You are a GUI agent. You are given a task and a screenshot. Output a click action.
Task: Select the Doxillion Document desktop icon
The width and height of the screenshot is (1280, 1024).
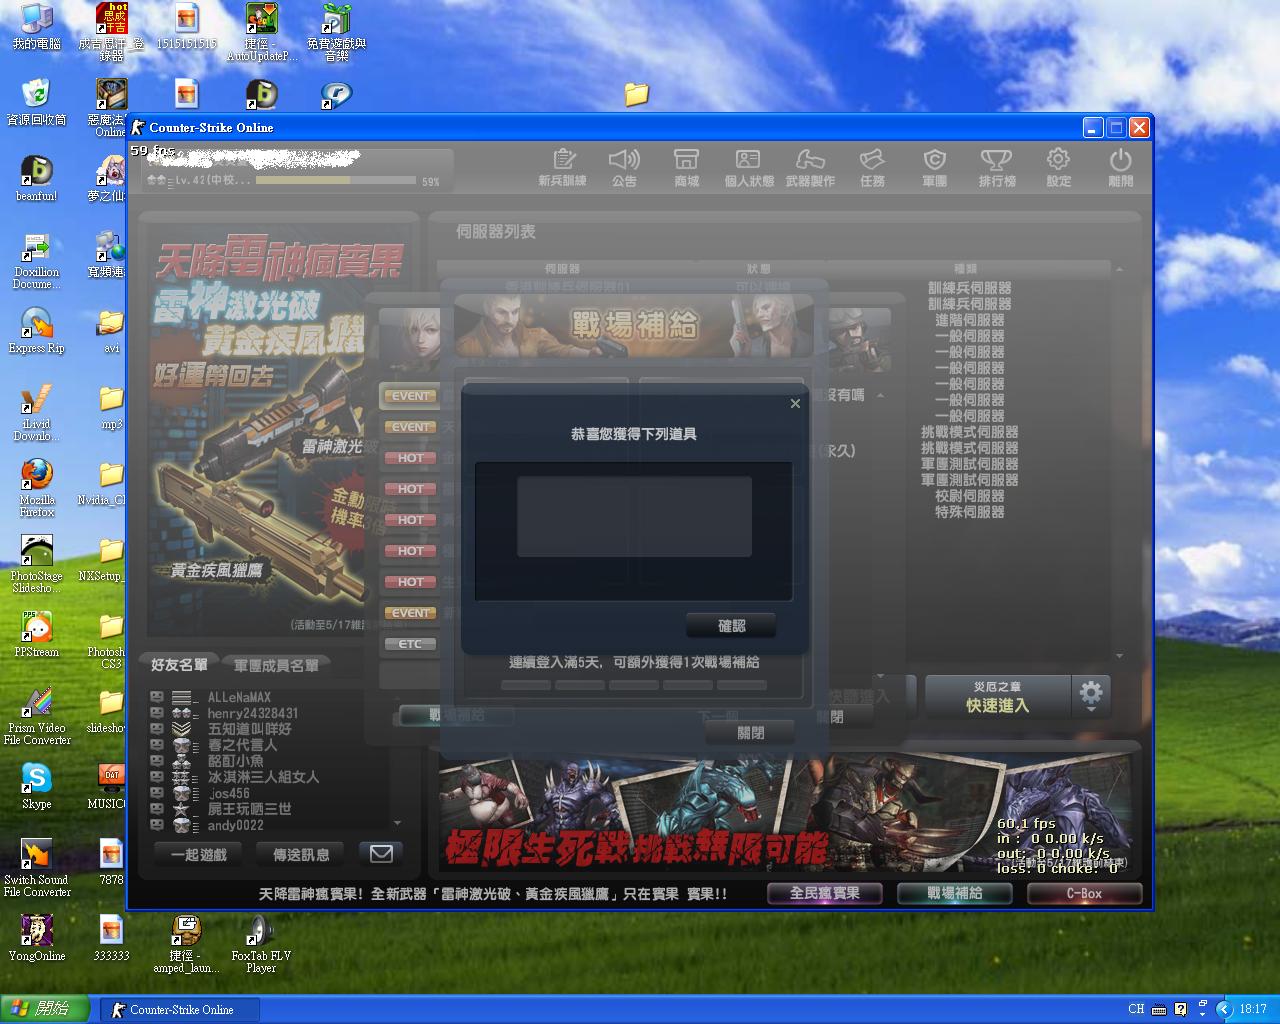coord(37,260)
